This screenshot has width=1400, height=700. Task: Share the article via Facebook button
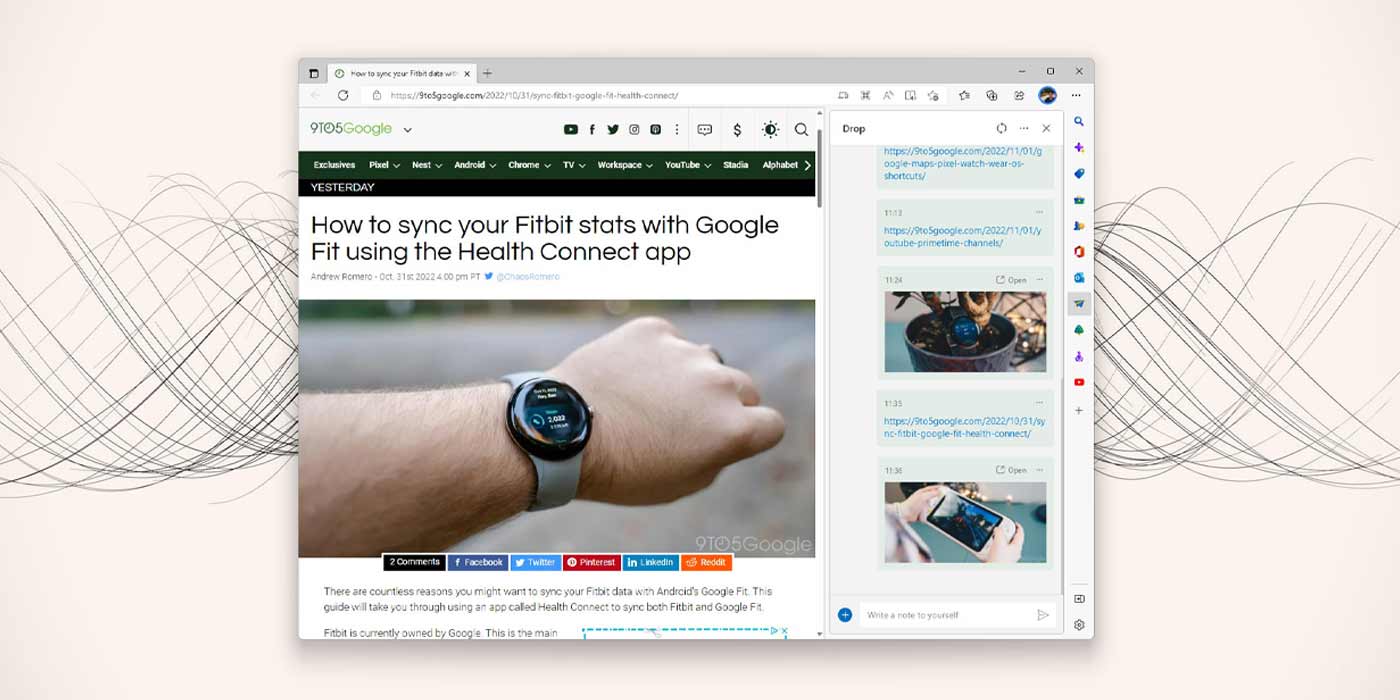[x=478, y=562]
